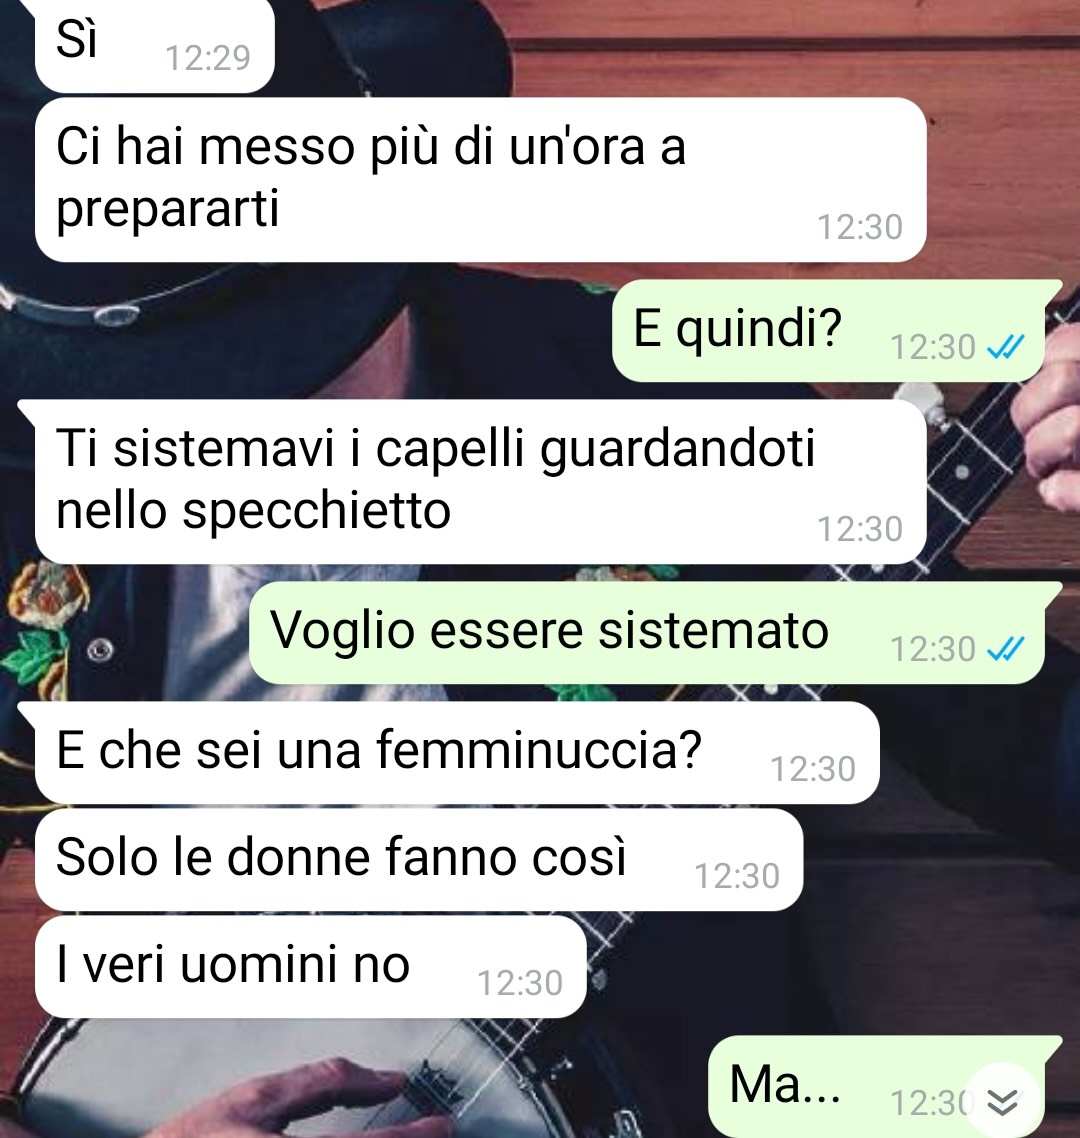Tap the "E quindi?" sent message
Image resolution: width=1080 pixels, height=1138 pixels.
tap(828, 331)
